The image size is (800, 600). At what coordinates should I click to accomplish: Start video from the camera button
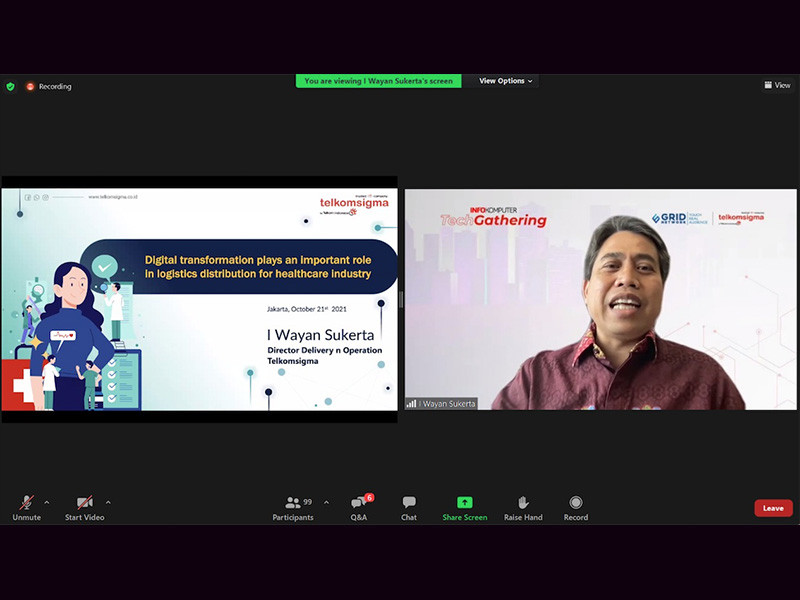click(85, 507)
